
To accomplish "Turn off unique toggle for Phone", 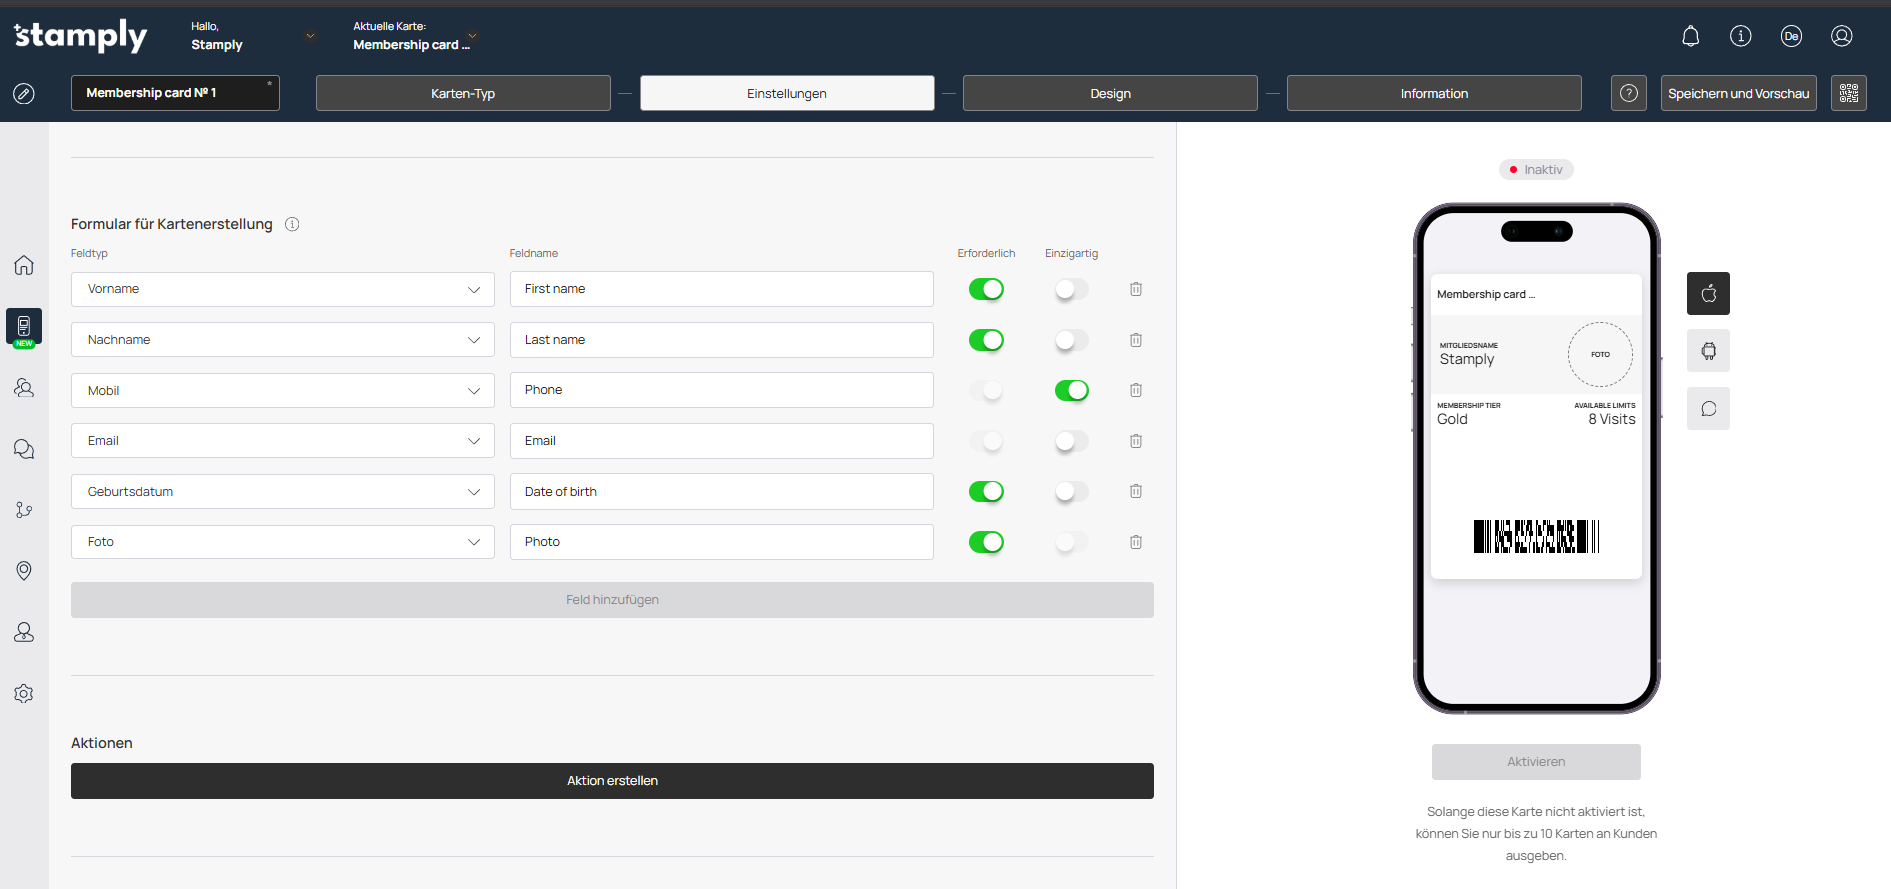I will tap(1071, 391).
